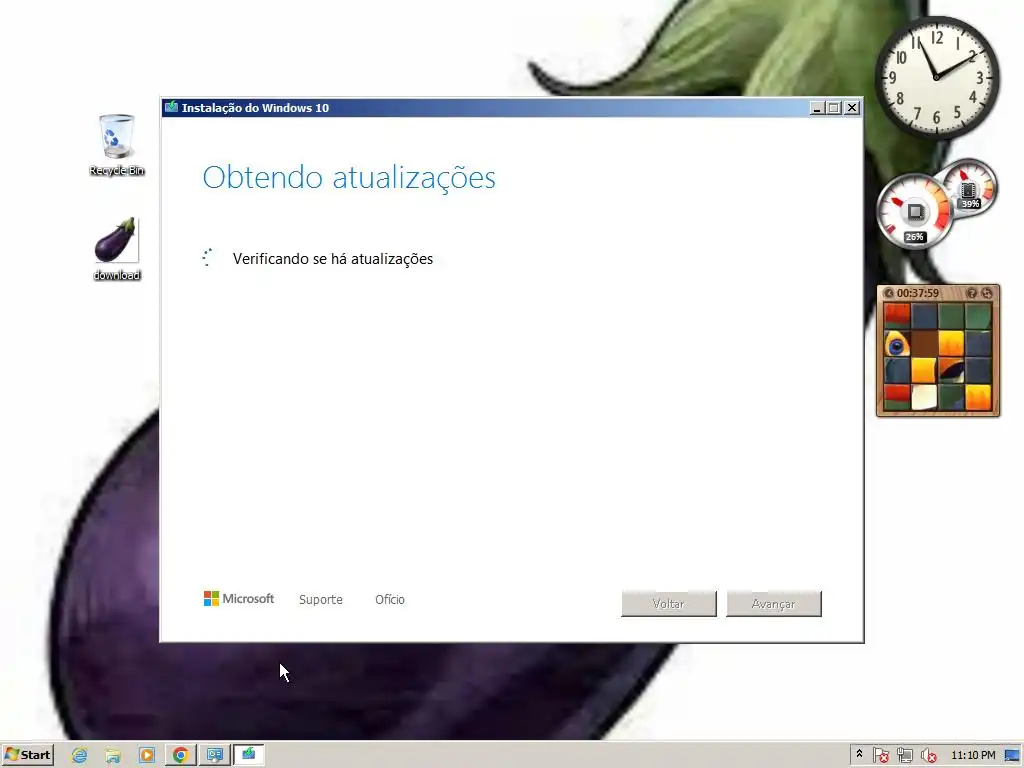This screenshot has width=1024, height=768.
Task: Open the 11:10 PM tray clock
Action: [973, 756]
